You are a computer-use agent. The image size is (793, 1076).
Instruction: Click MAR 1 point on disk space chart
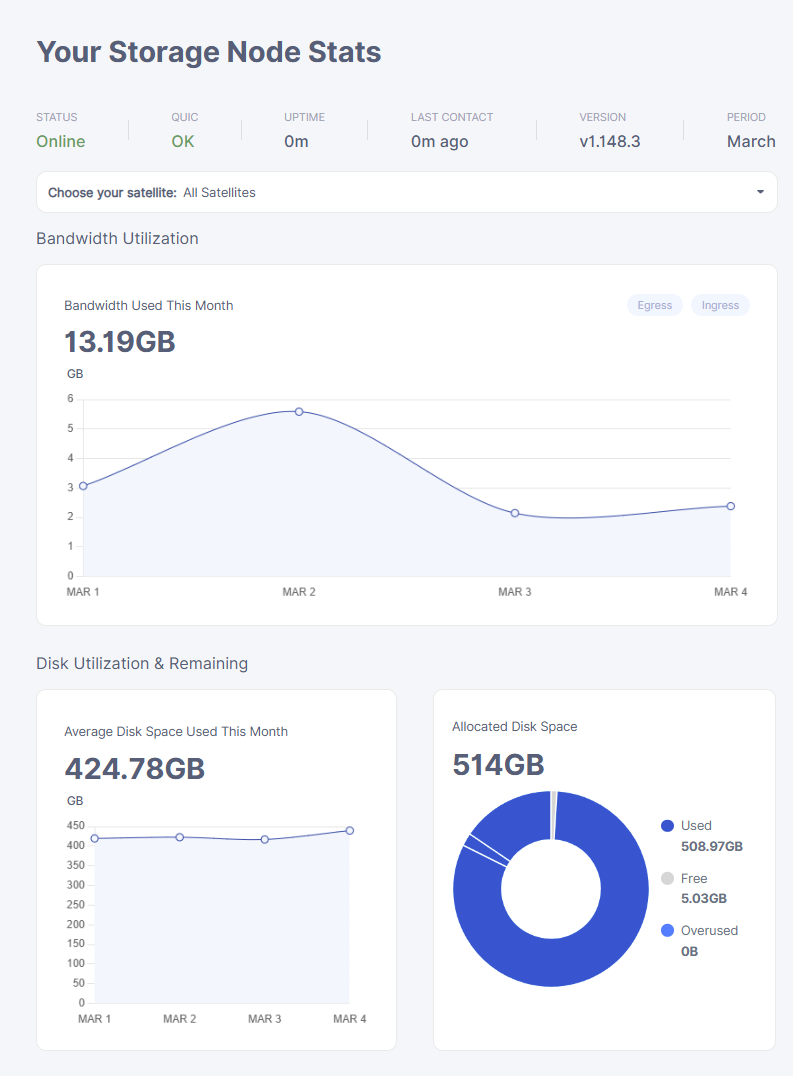[95, 839]
